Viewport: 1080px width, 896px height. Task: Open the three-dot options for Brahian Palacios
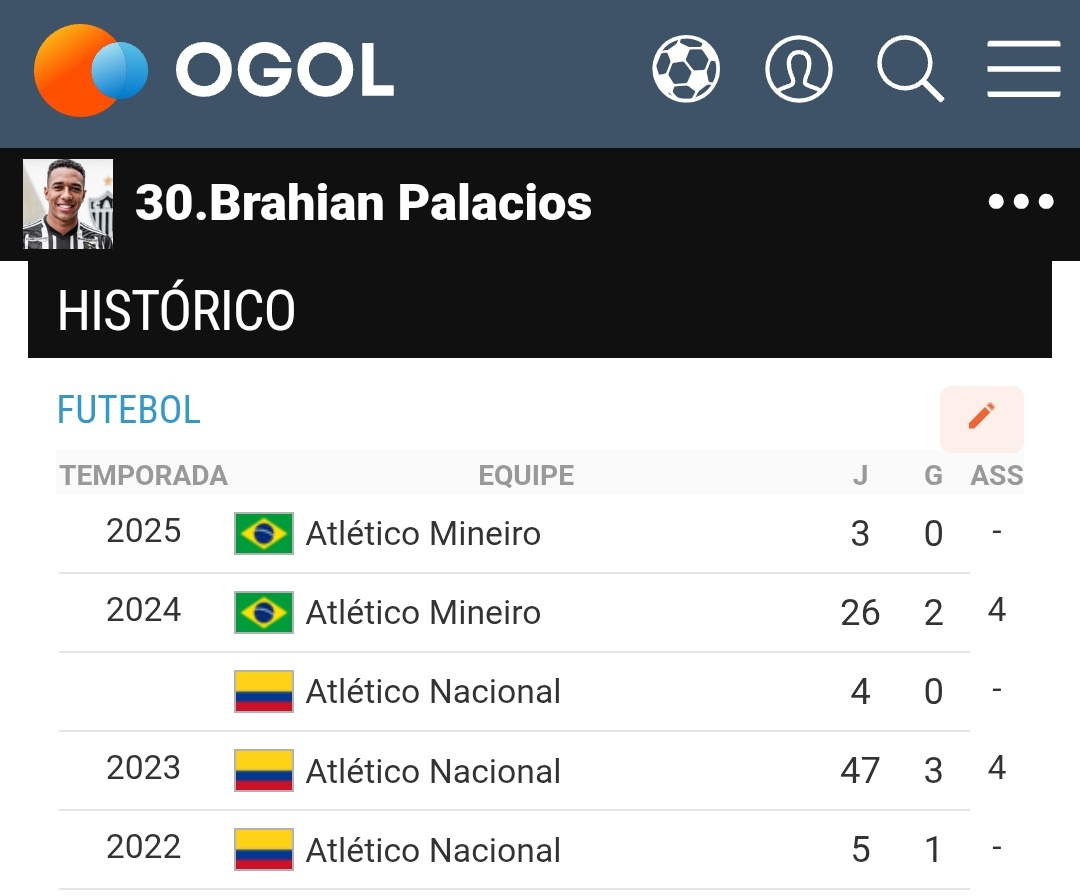click(x=1021, y=202)
